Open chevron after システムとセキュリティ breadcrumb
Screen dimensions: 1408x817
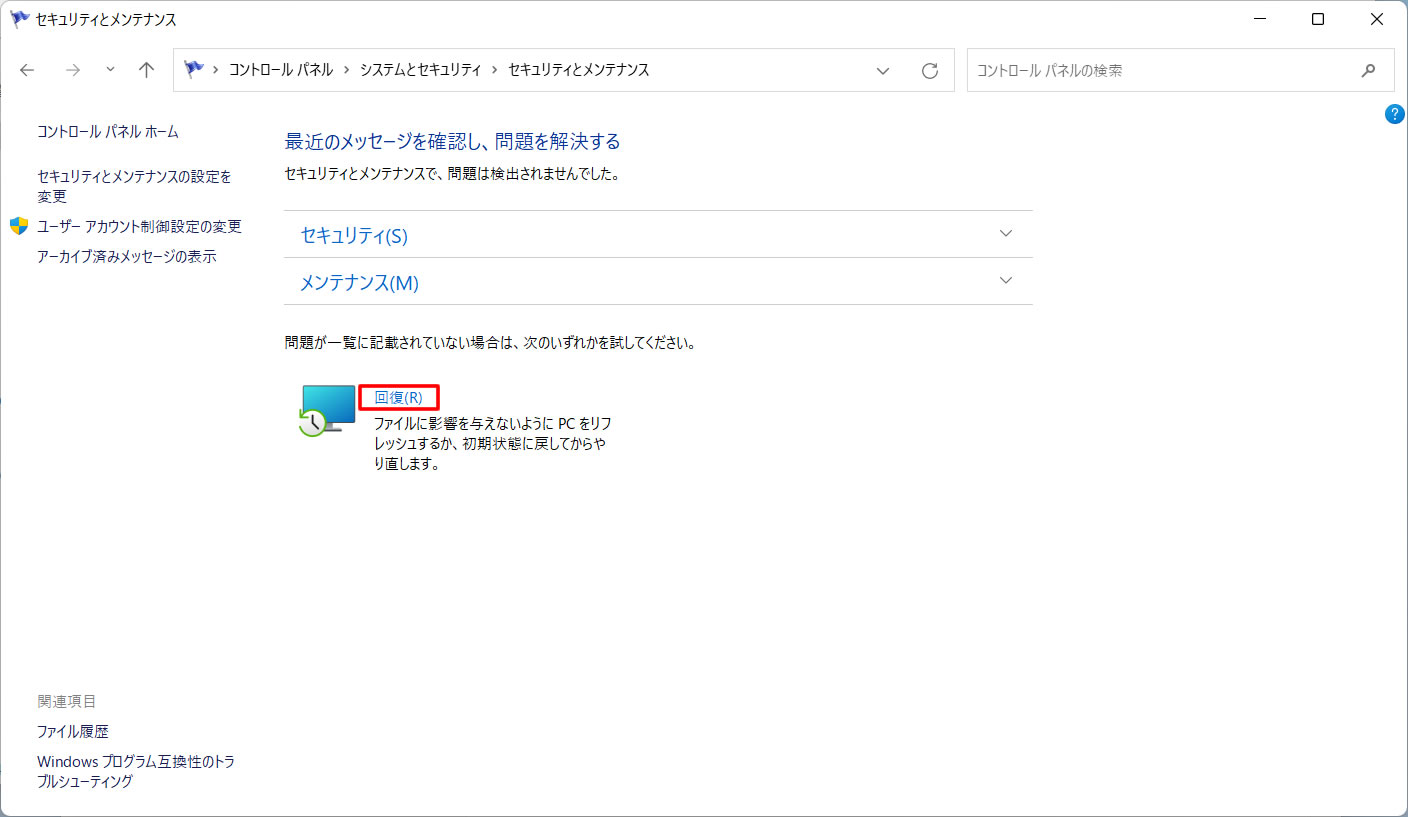tap(494, 70)
